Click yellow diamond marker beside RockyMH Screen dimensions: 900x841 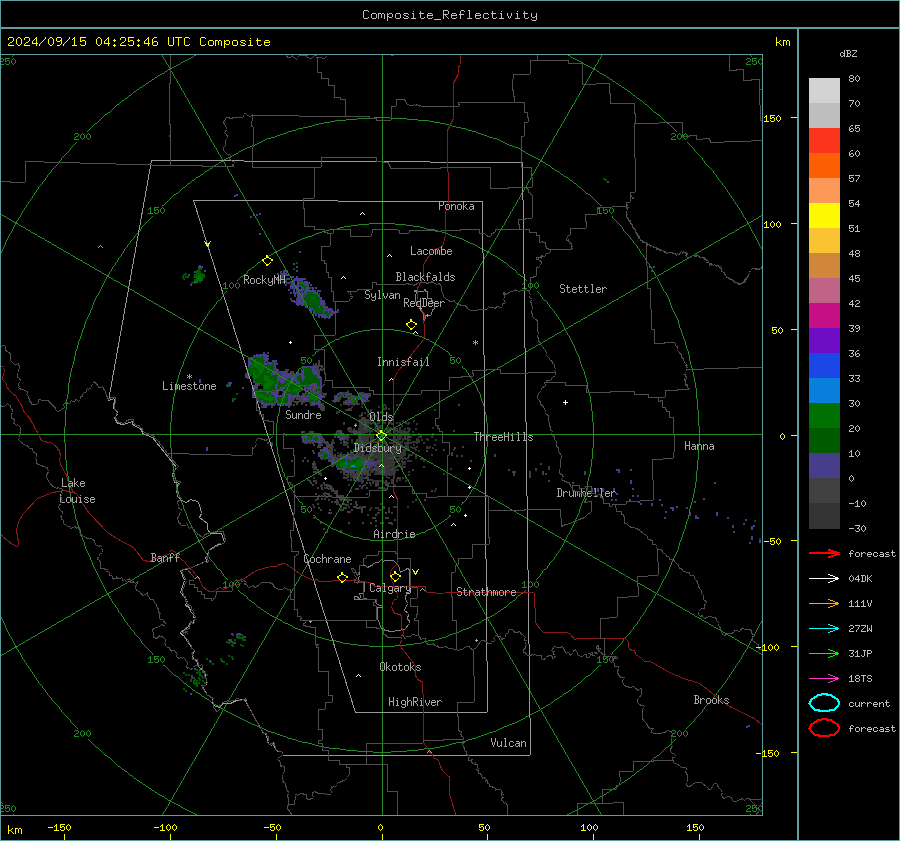click(267, 261)
